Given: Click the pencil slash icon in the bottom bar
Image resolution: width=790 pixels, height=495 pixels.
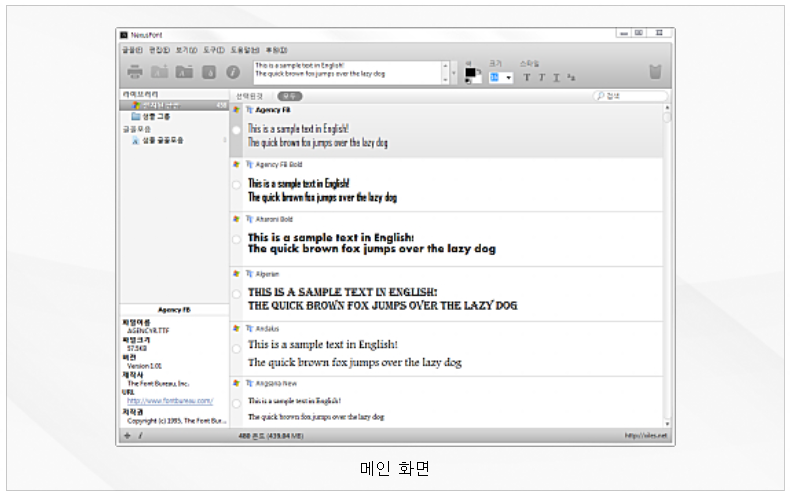Looking at the screenshot, I should click(140, 436).
